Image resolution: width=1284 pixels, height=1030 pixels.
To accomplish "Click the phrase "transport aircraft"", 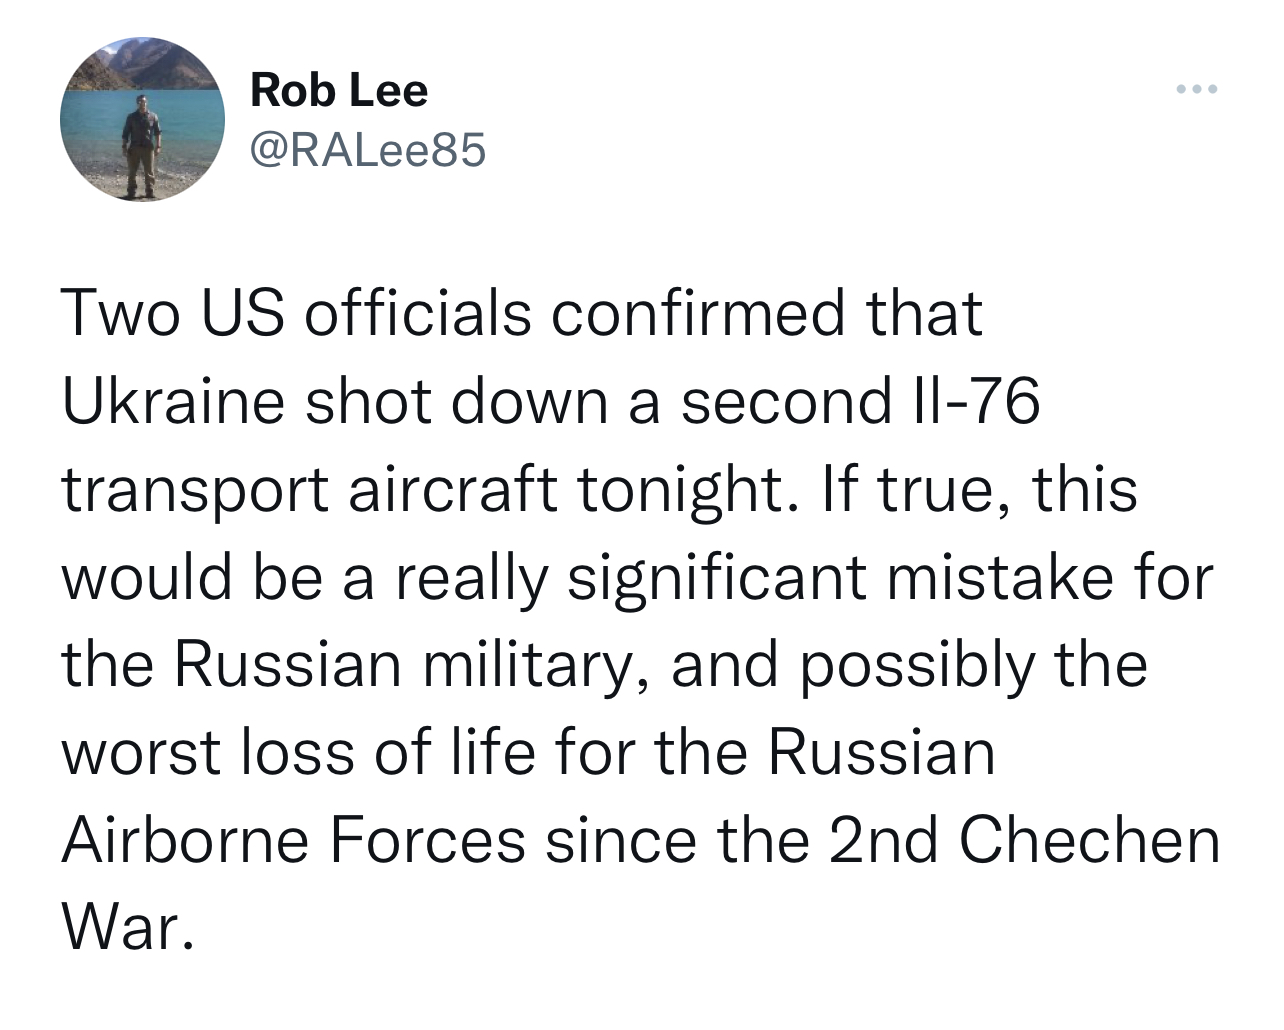I will click(309, 489).
